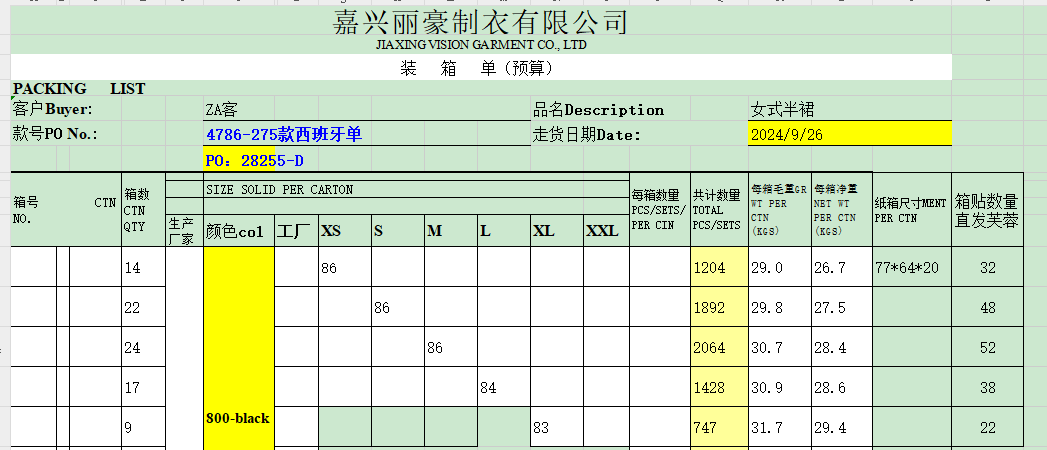The height and width of the screenshot is (450, 1047).
Task: Click the PACKING LIST label cell
Action: pyautogui.click(x=79, y=89)
